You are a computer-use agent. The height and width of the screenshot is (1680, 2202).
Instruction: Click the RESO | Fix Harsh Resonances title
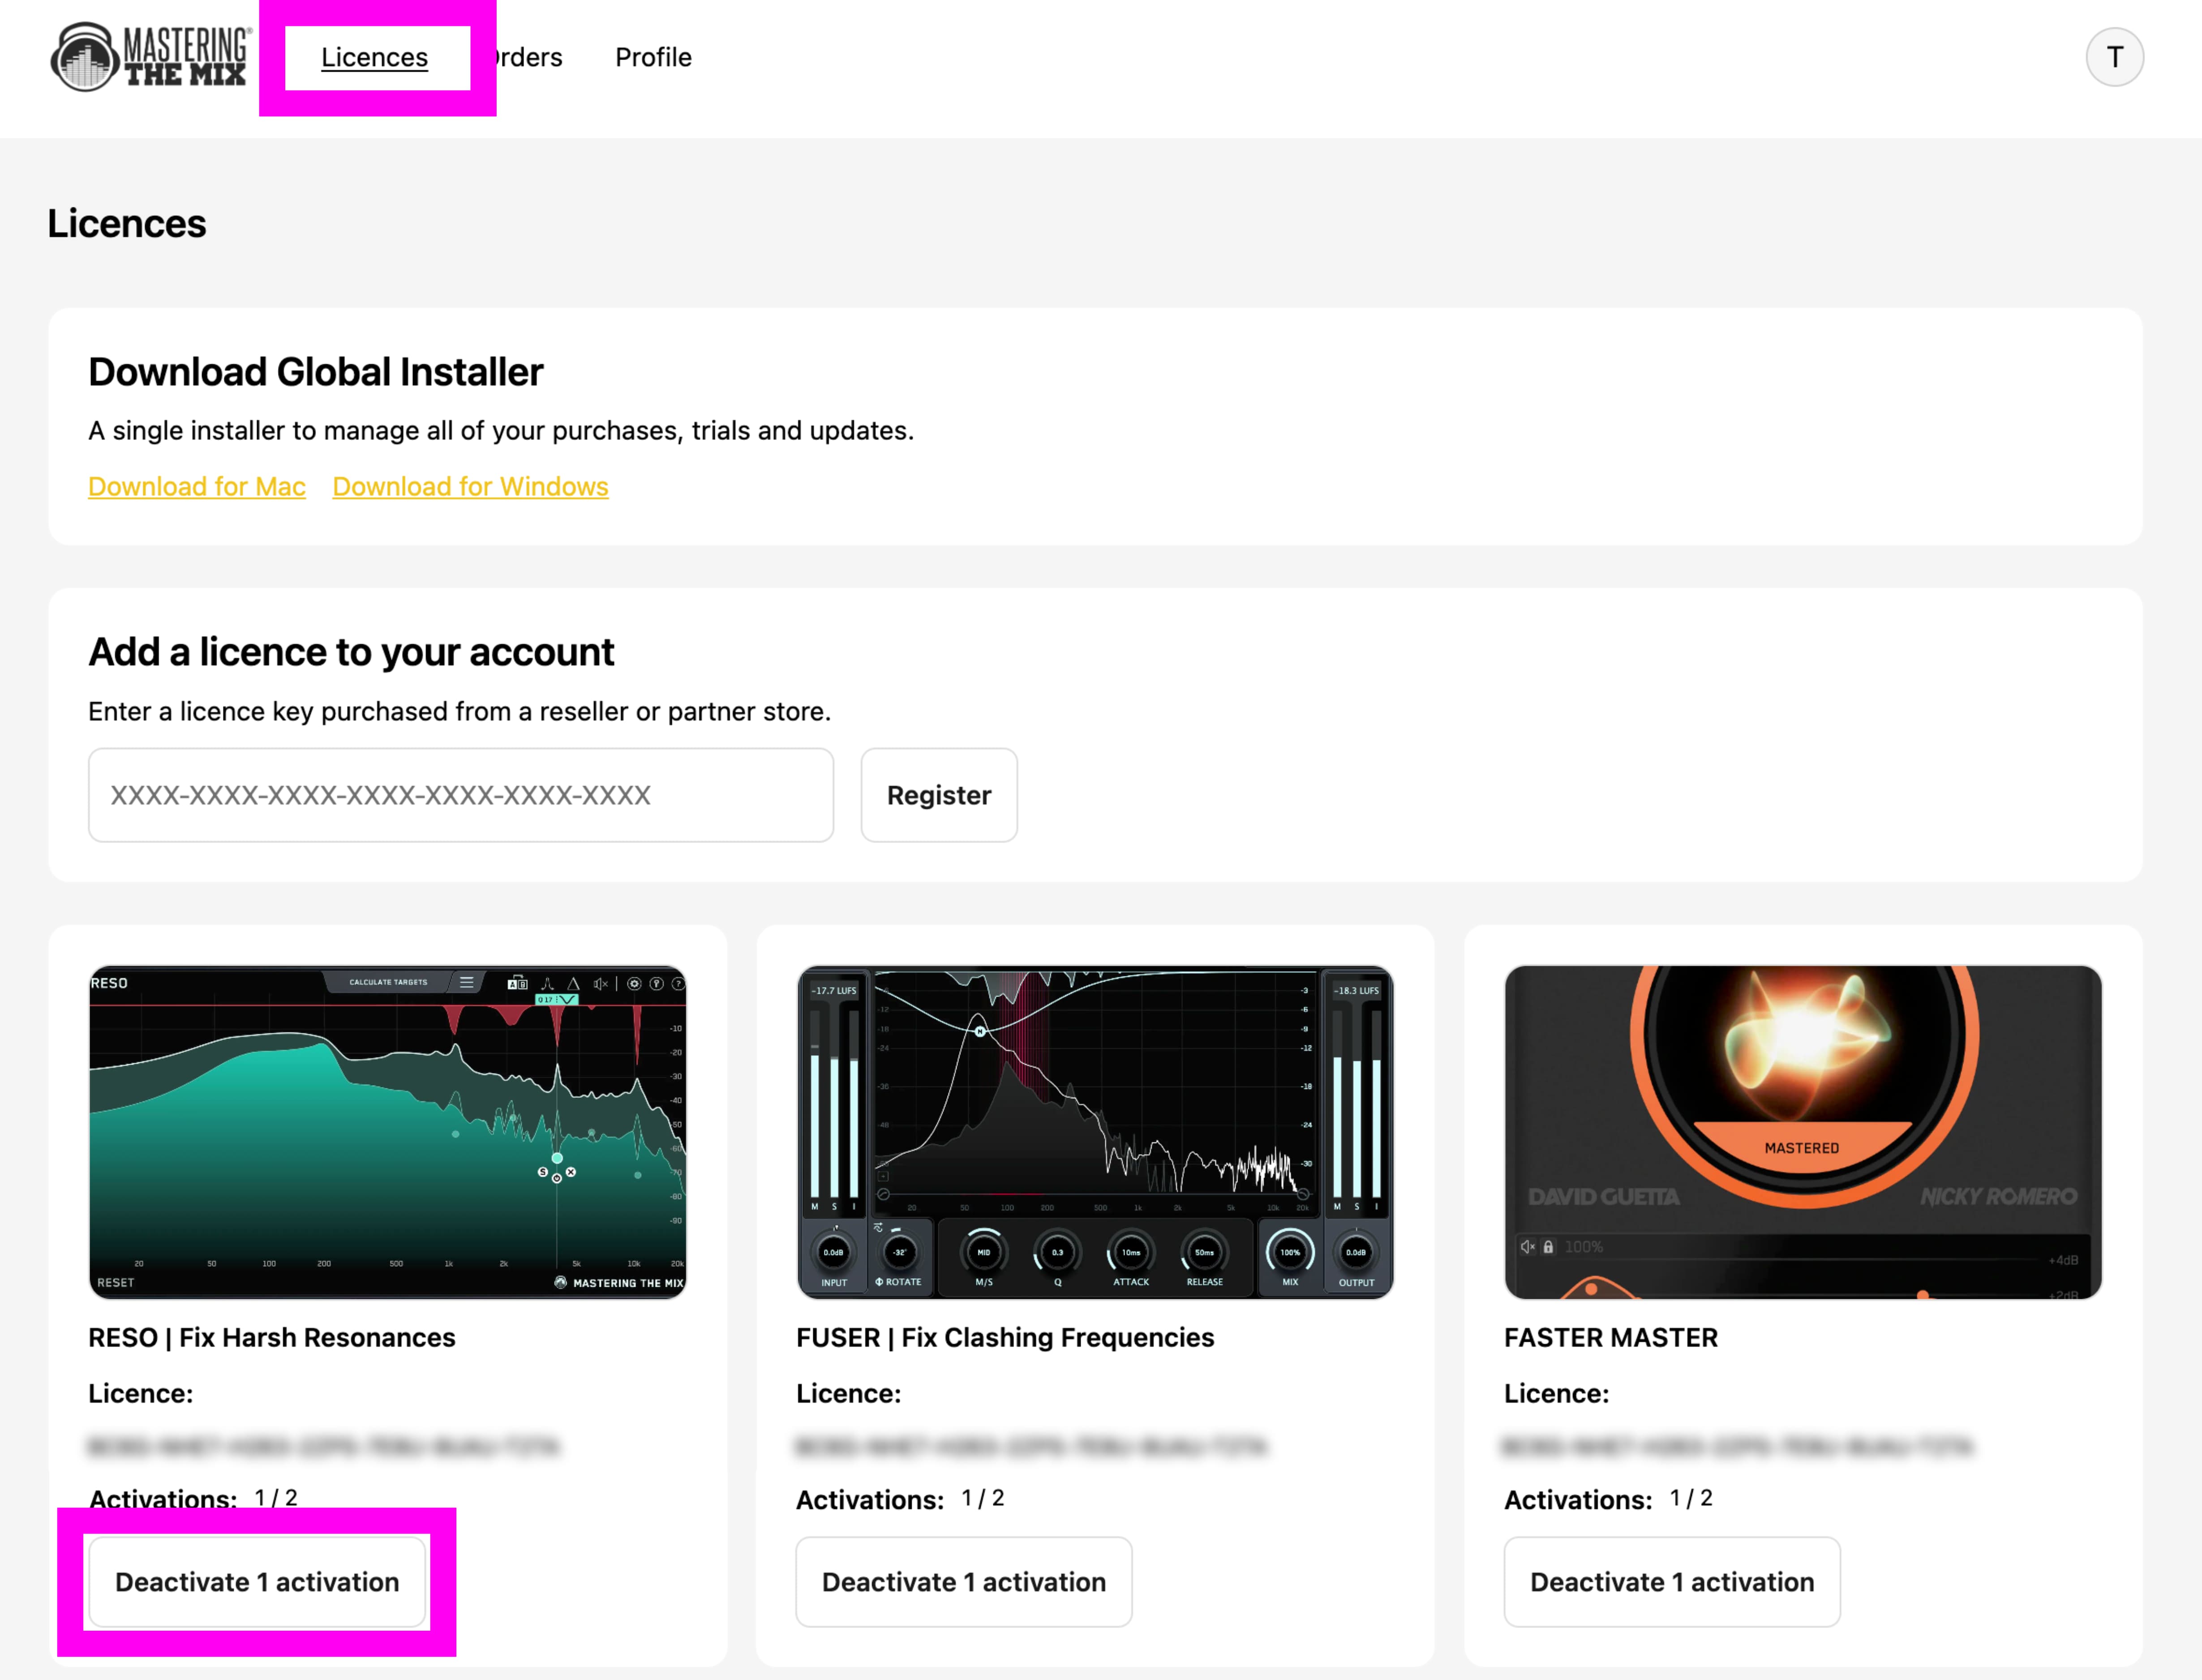[x=272, y=1337]
